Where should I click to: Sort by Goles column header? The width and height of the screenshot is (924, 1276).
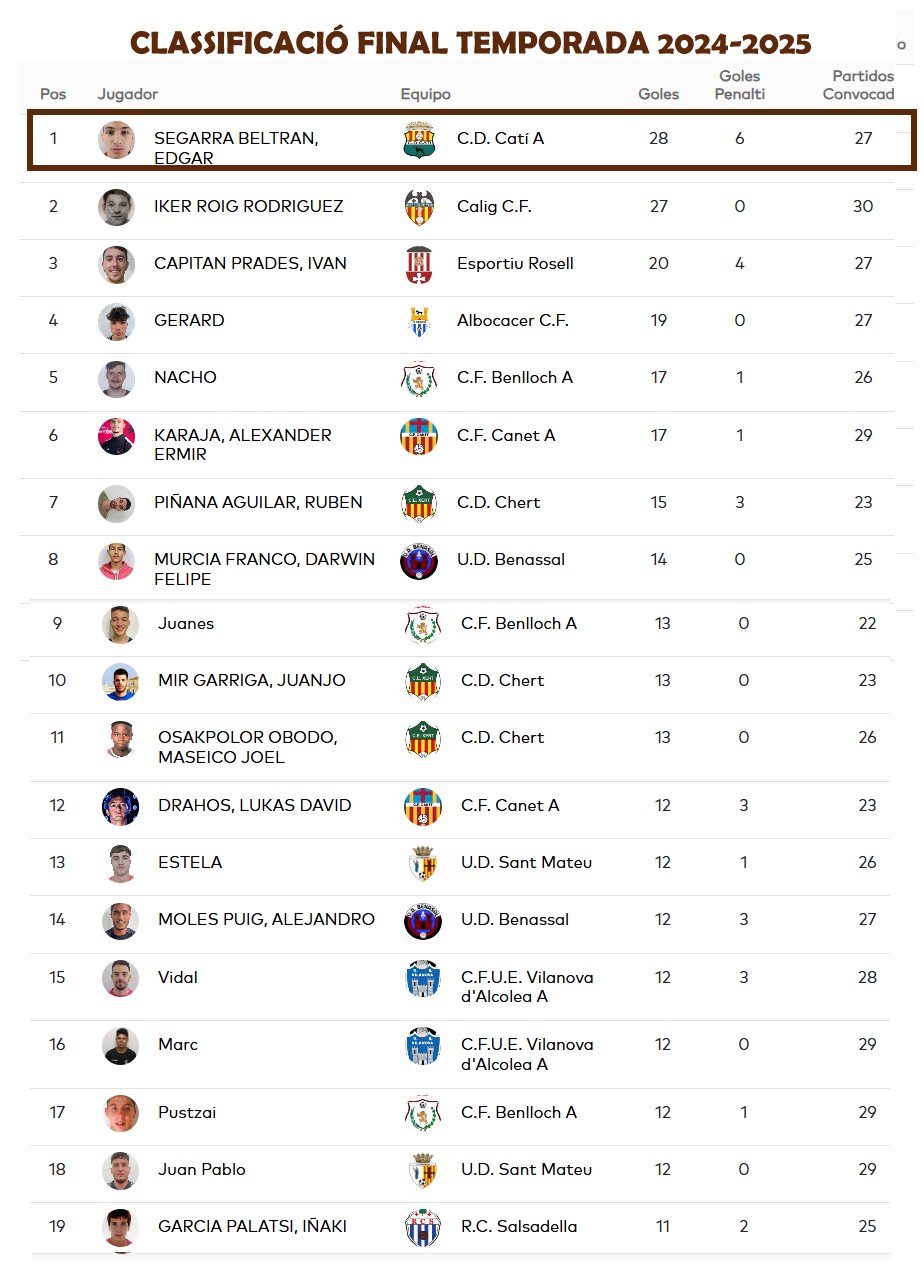[x=659, y=94]
